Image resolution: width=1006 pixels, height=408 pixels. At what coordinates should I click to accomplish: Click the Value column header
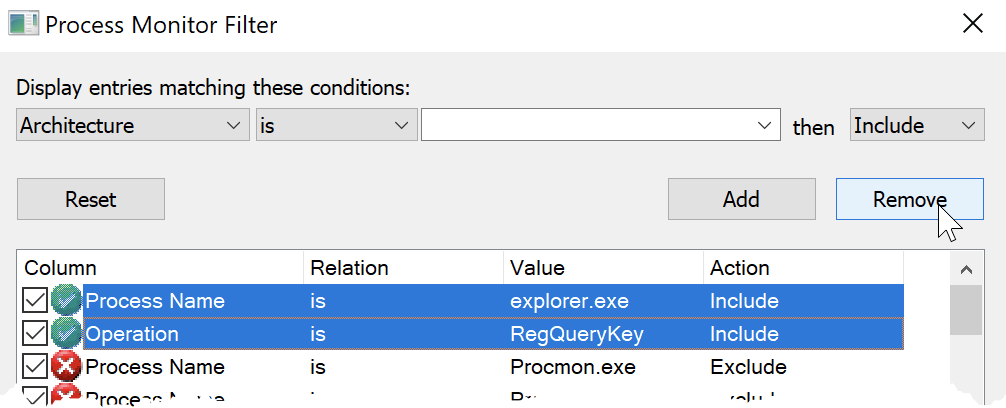click(x=604, y=268)
